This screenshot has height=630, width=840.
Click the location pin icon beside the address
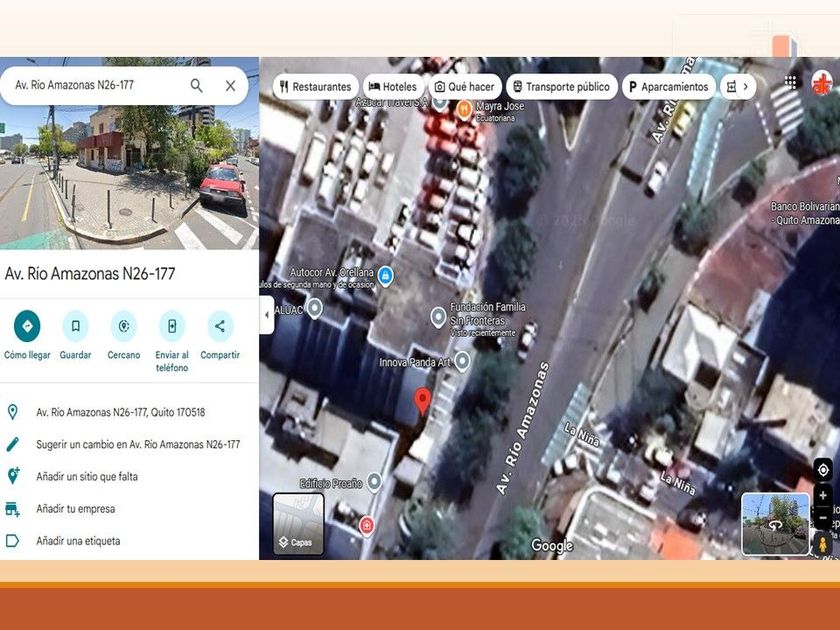point(12,412)
